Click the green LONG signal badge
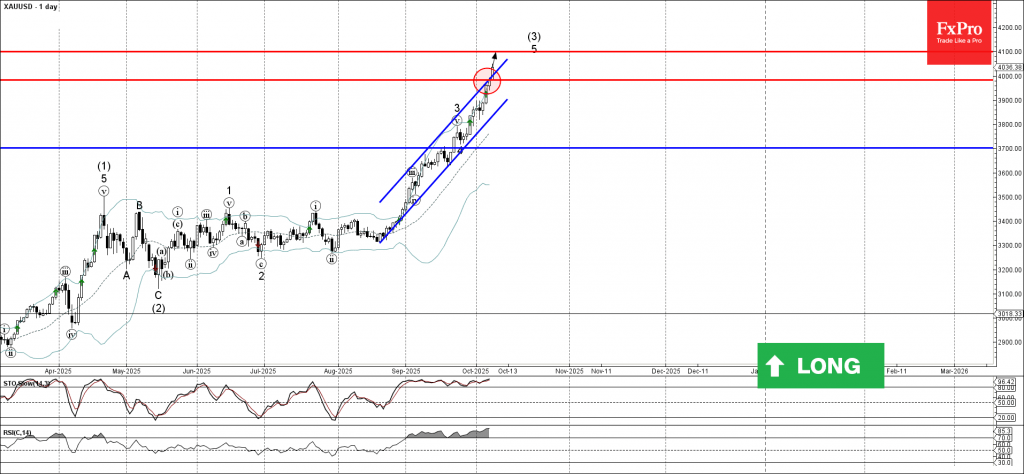Viewport: 1024px width, 474px height. (x=820, y=366)
